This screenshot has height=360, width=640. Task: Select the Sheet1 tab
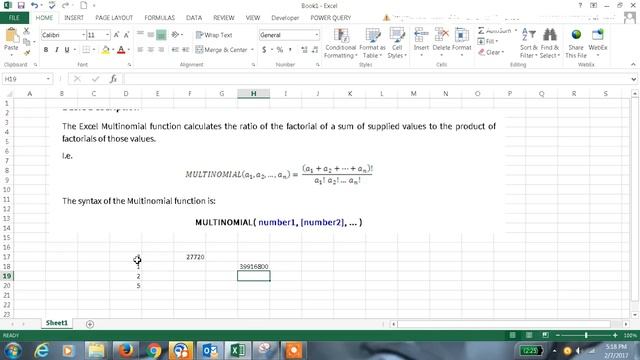pos(57,323)
